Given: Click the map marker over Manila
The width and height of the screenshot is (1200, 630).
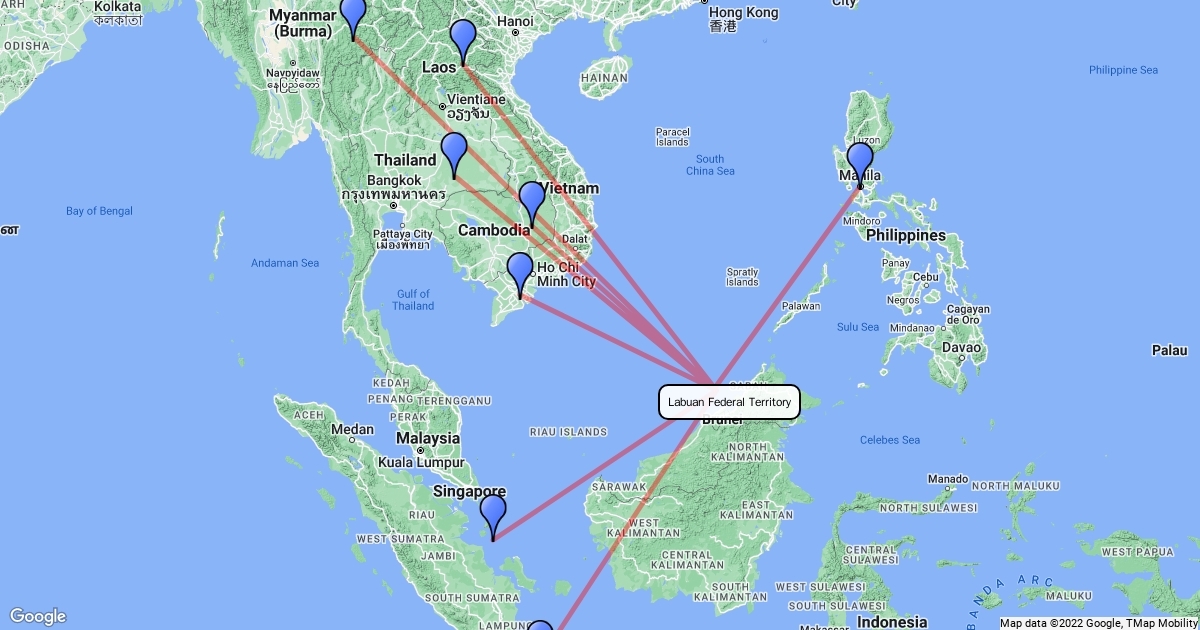Looking at the screenshot, I should 860,165.
